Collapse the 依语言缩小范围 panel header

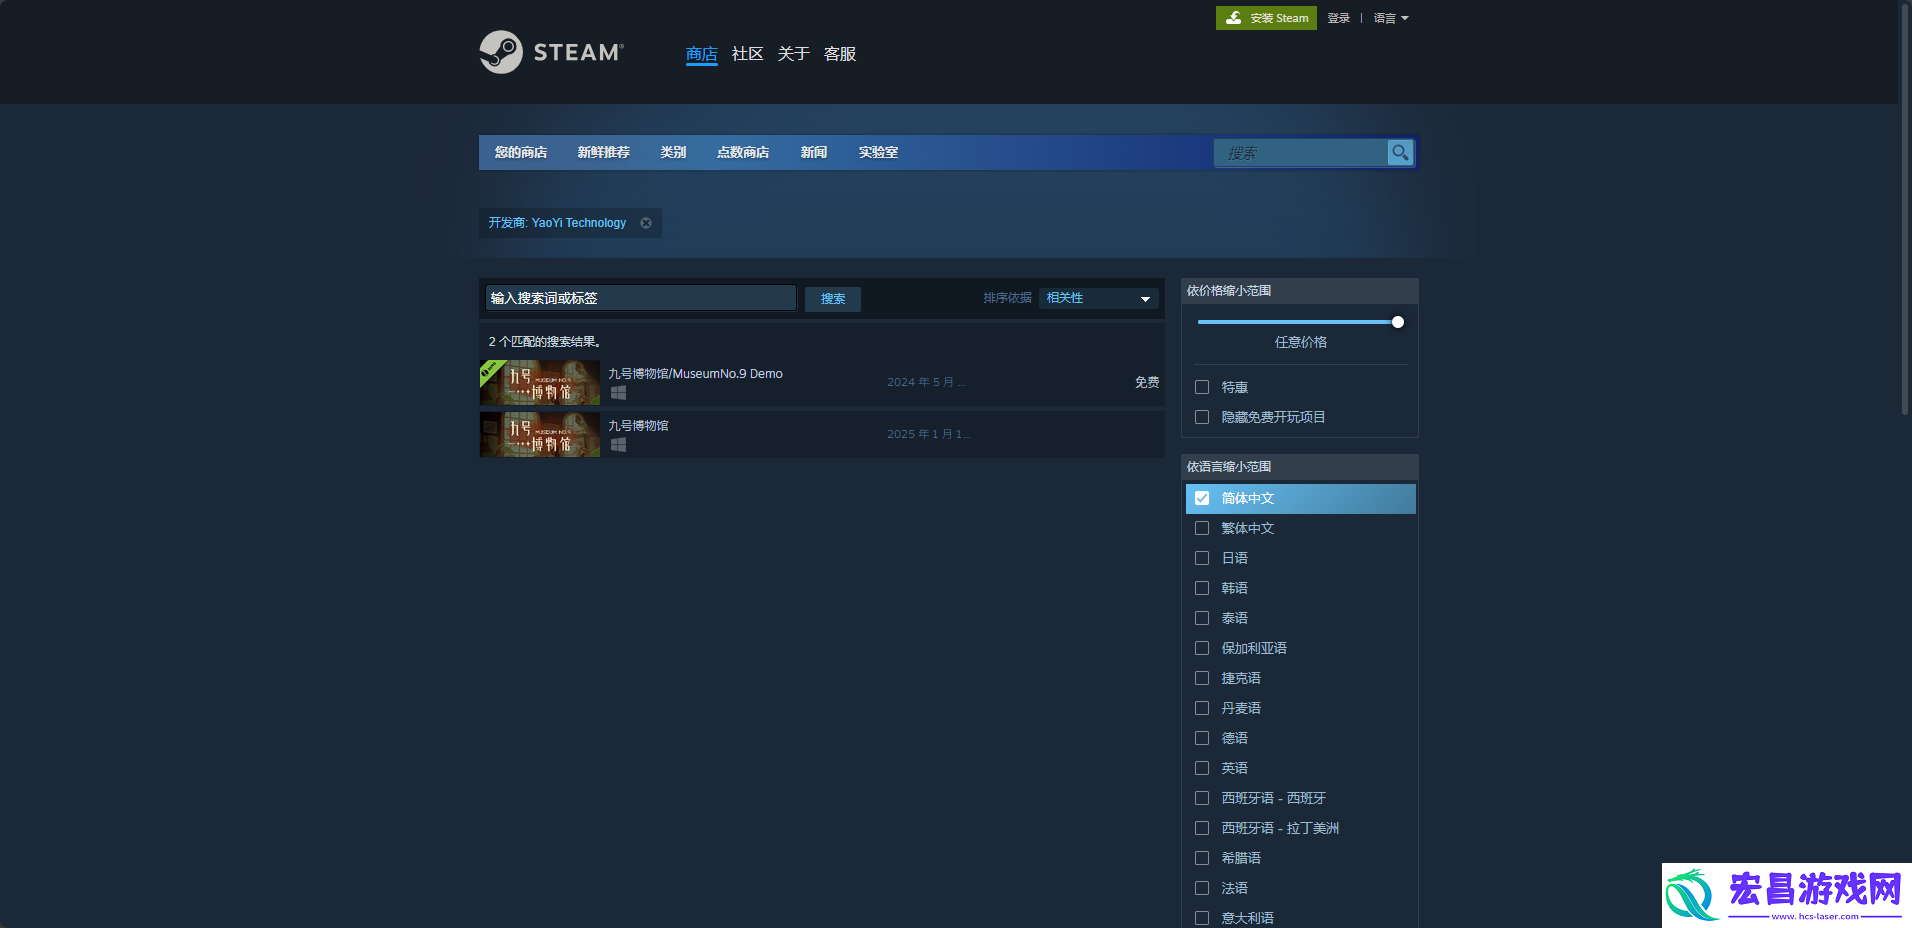[1299, 467]
